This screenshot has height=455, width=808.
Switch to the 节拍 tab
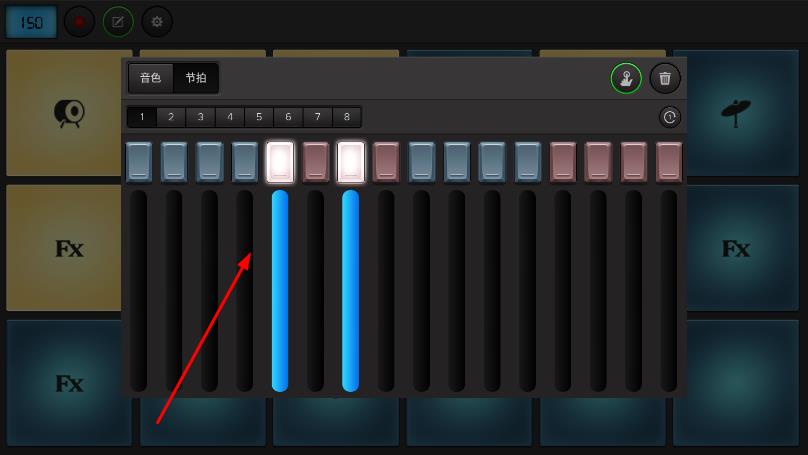click(196, 78)
